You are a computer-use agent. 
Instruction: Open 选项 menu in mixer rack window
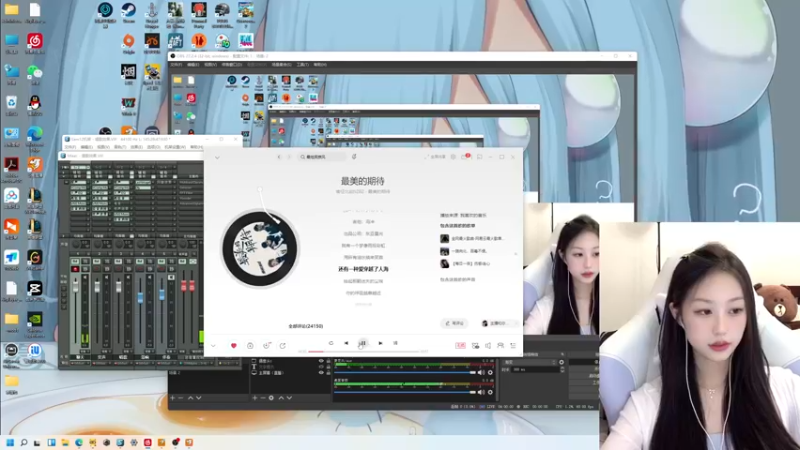point(153,147)
